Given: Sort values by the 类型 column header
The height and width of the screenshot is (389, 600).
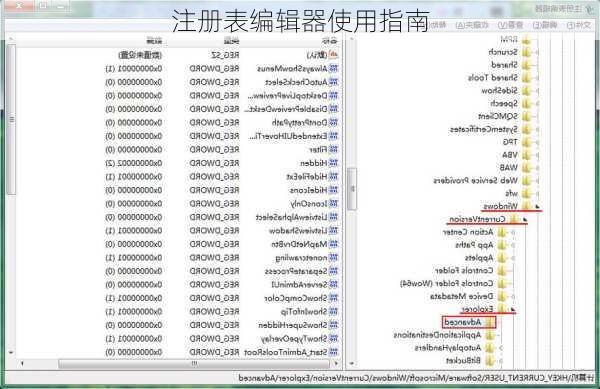Looking at the screenshot, I should pos(232,41).
